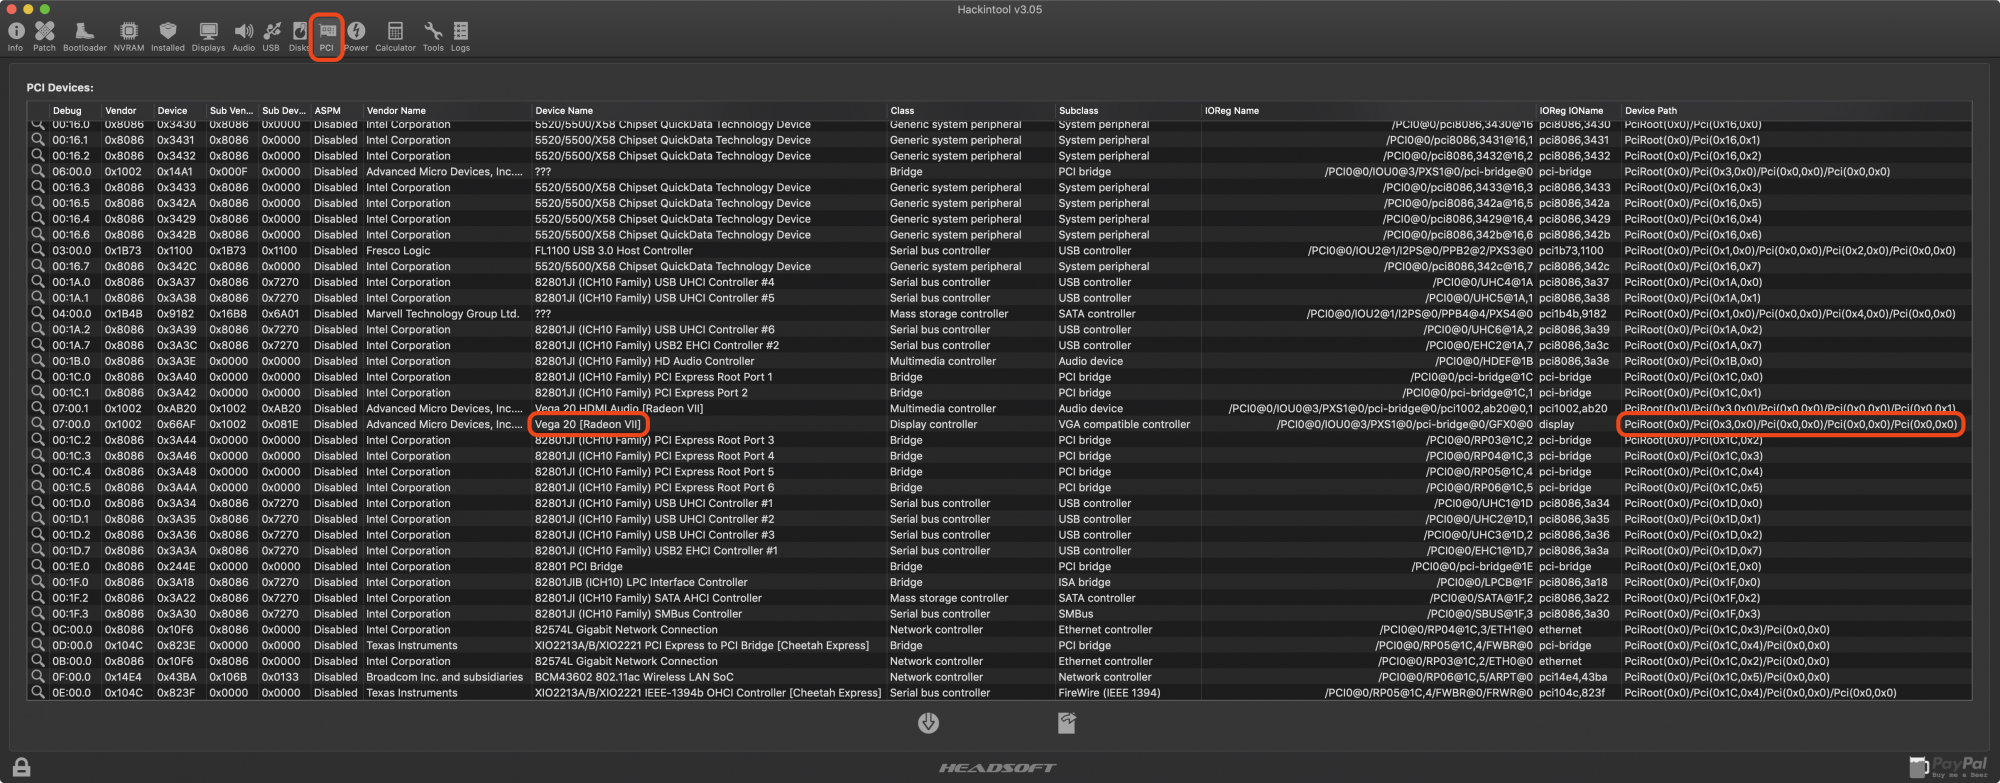This screenshot has width=2000, height=783.
Task: Select the 0x1B73 vendor ID cell
Action: pyautogui.click(x=125, y=250)
